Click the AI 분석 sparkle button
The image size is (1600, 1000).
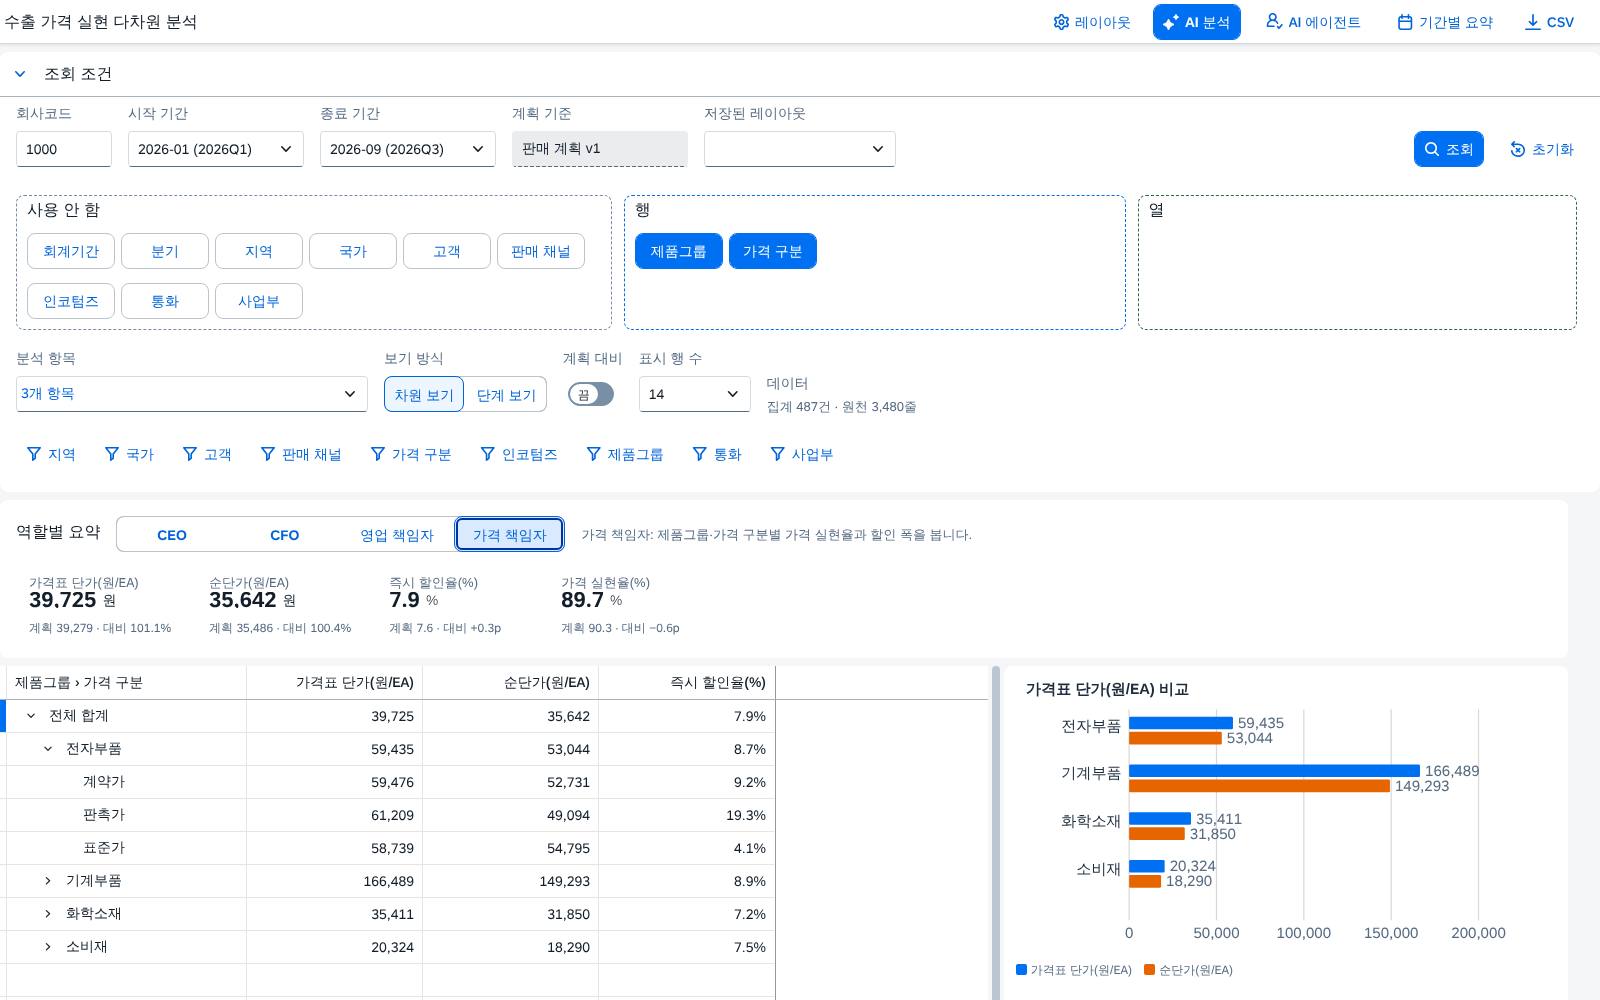coord(1196,22)
